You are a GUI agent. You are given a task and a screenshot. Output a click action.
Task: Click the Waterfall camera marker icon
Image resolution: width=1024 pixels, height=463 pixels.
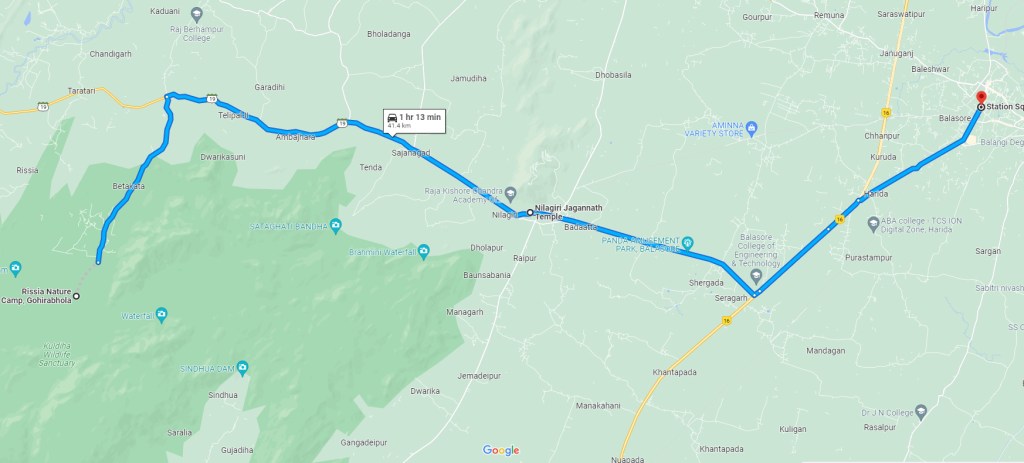(x=161, y=315)
